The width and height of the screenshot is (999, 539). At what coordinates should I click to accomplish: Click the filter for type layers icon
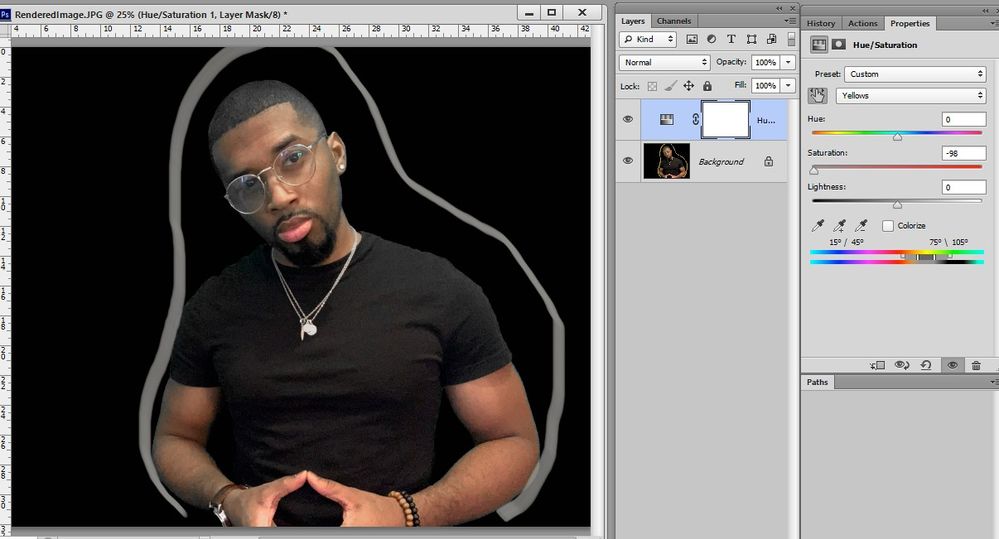click(731, 40)
